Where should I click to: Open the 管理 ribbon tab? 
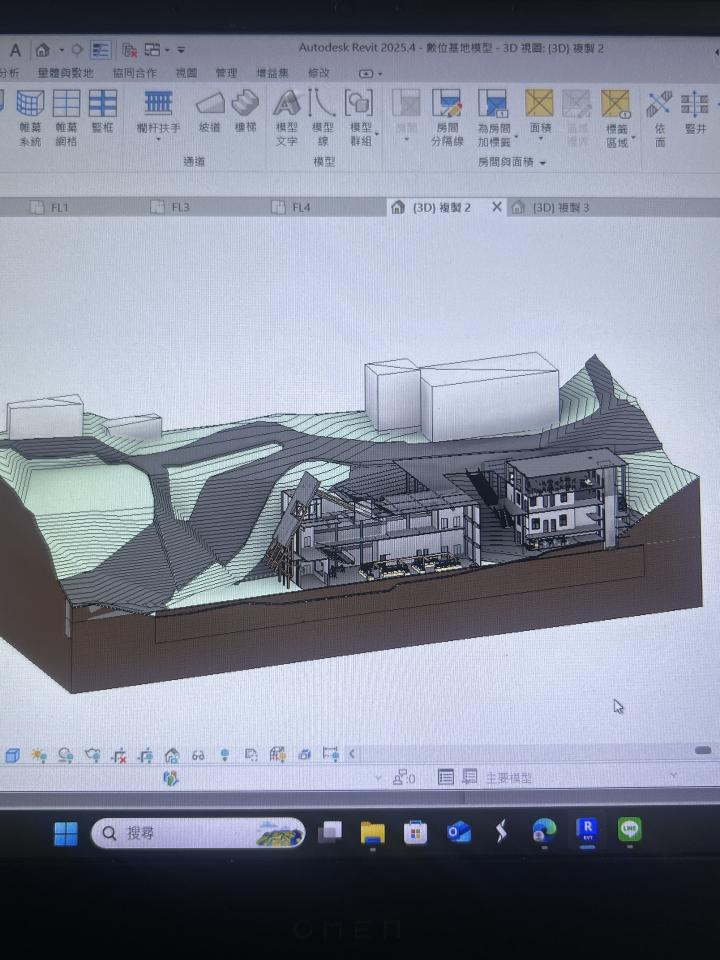tap(226, 73)
